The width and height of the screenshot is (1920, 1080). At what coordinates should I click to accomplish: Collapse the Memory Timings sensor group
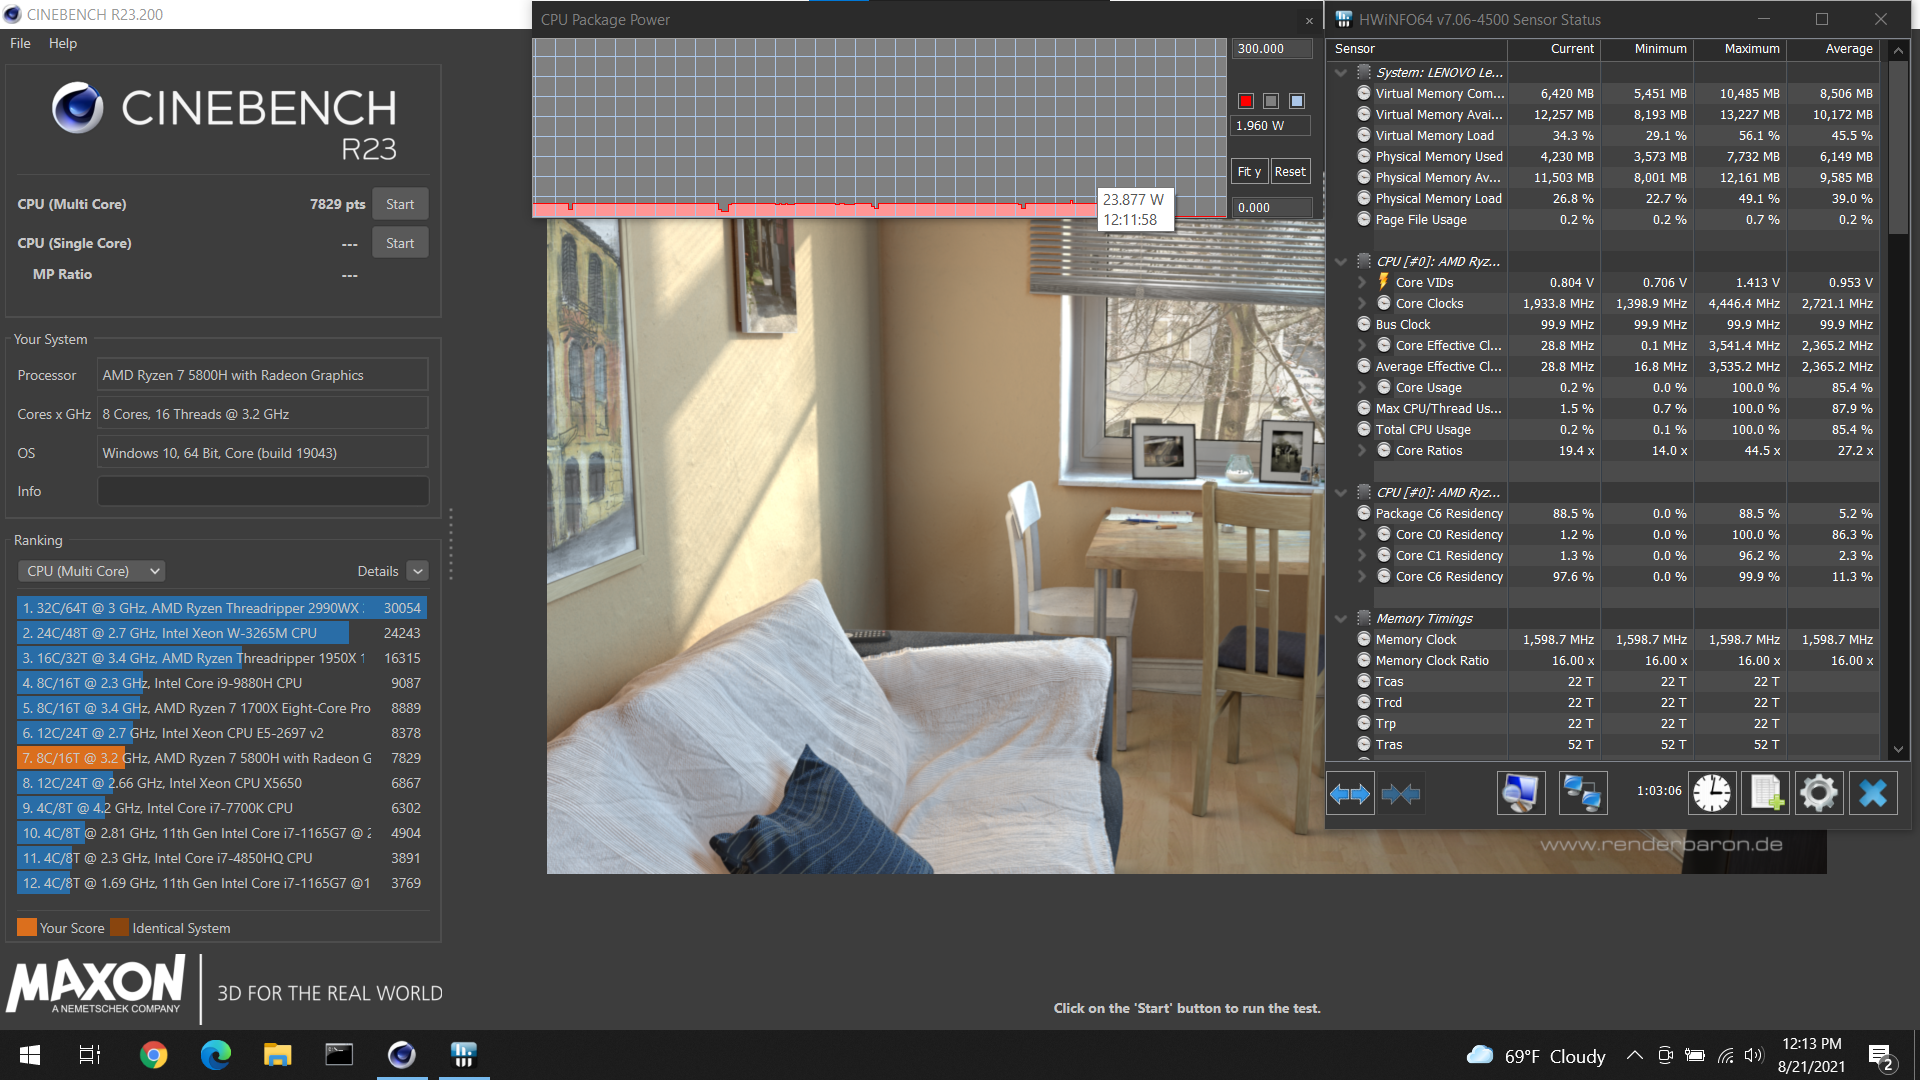[1341, 619]
